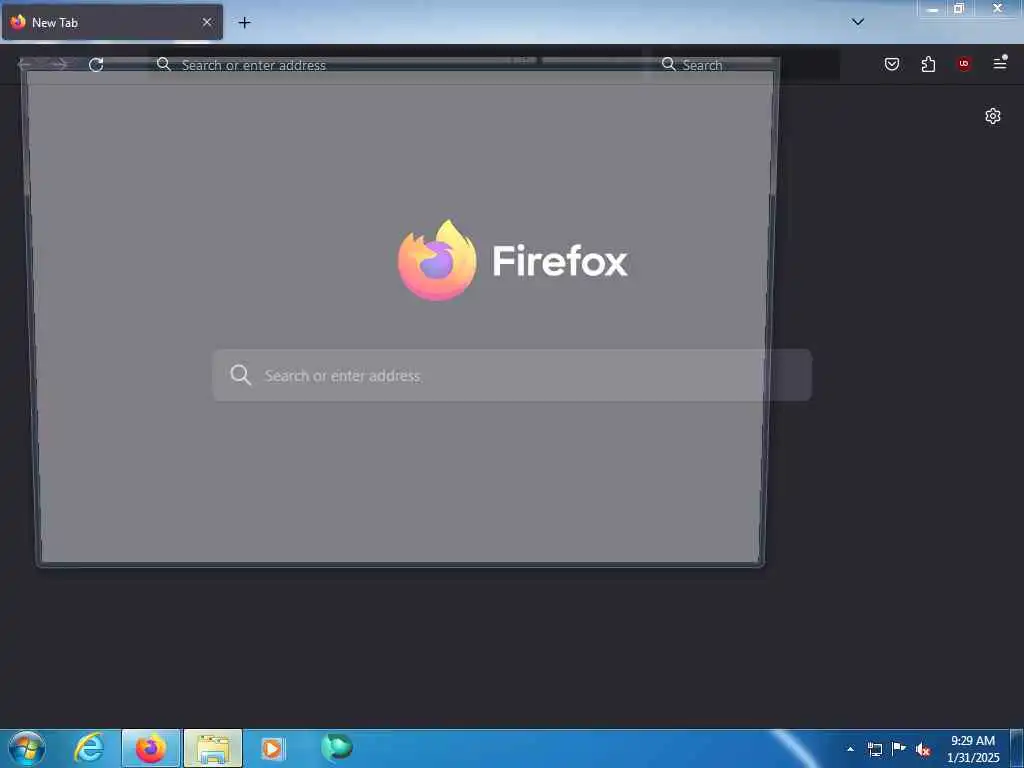The image size is (1024, 768).
Task: Open the muted volume tray icon
Action: pos(923,750)
